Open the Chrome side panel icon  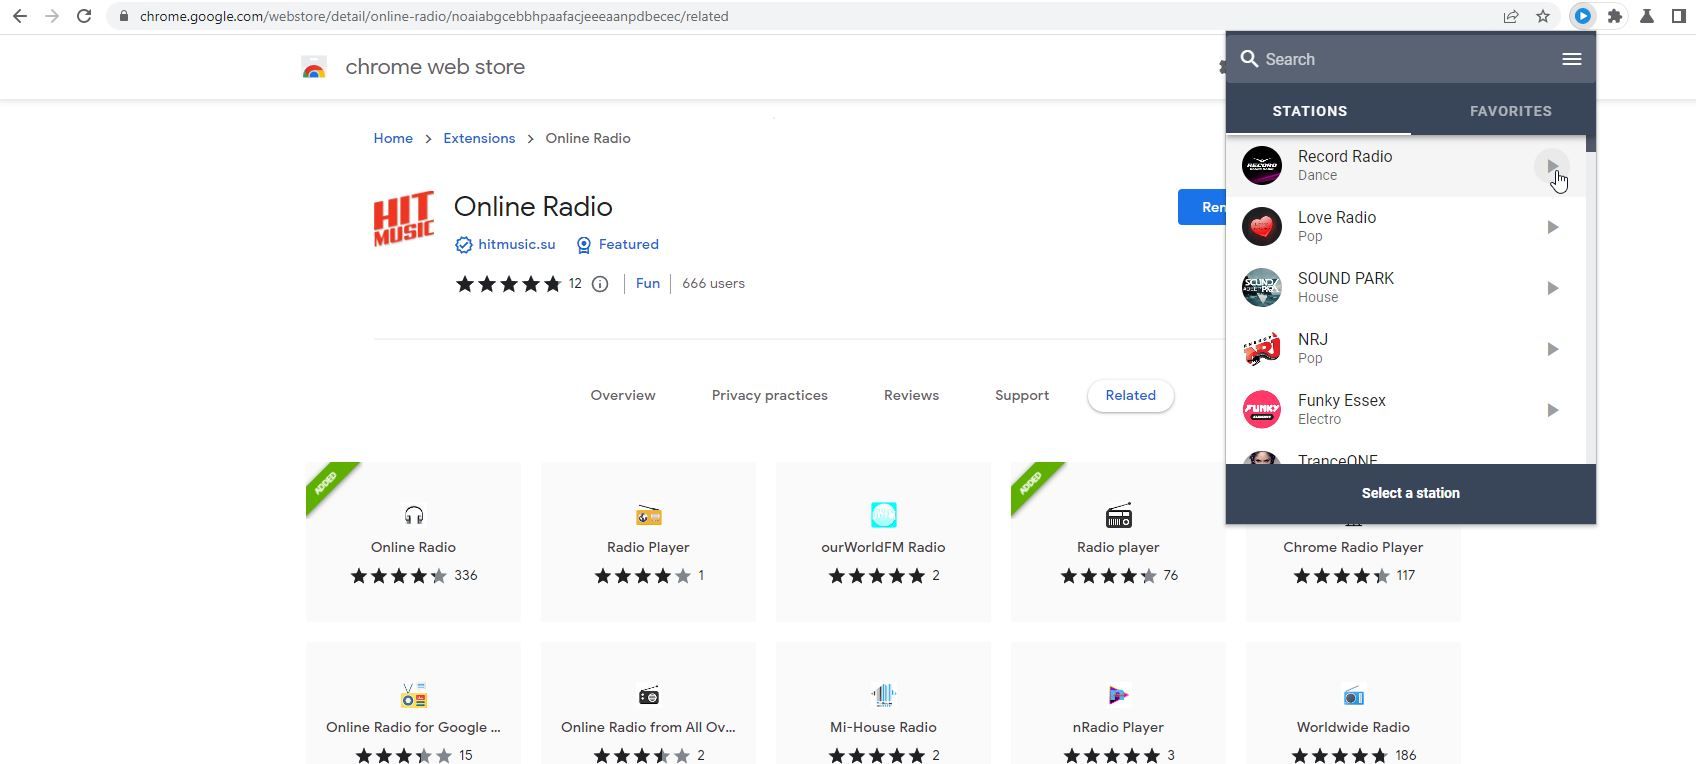[x=1679, y=16]
